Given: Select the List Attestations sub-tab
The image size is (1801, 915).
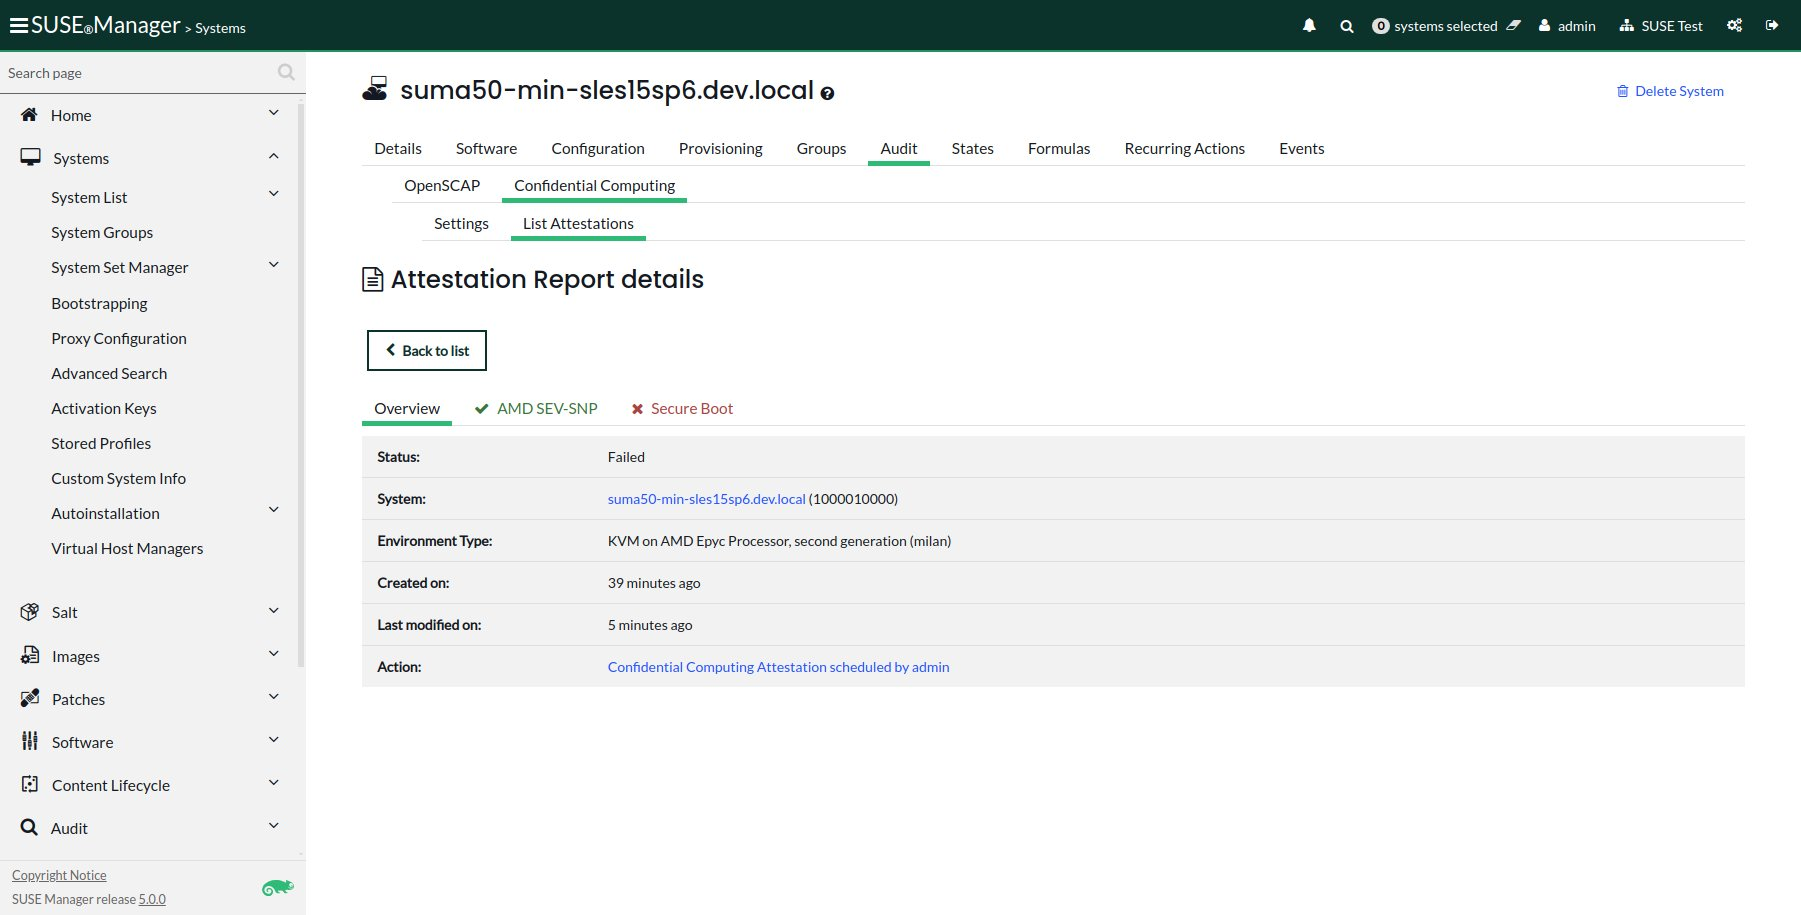Looking at the screenshot, I should 578,223.
